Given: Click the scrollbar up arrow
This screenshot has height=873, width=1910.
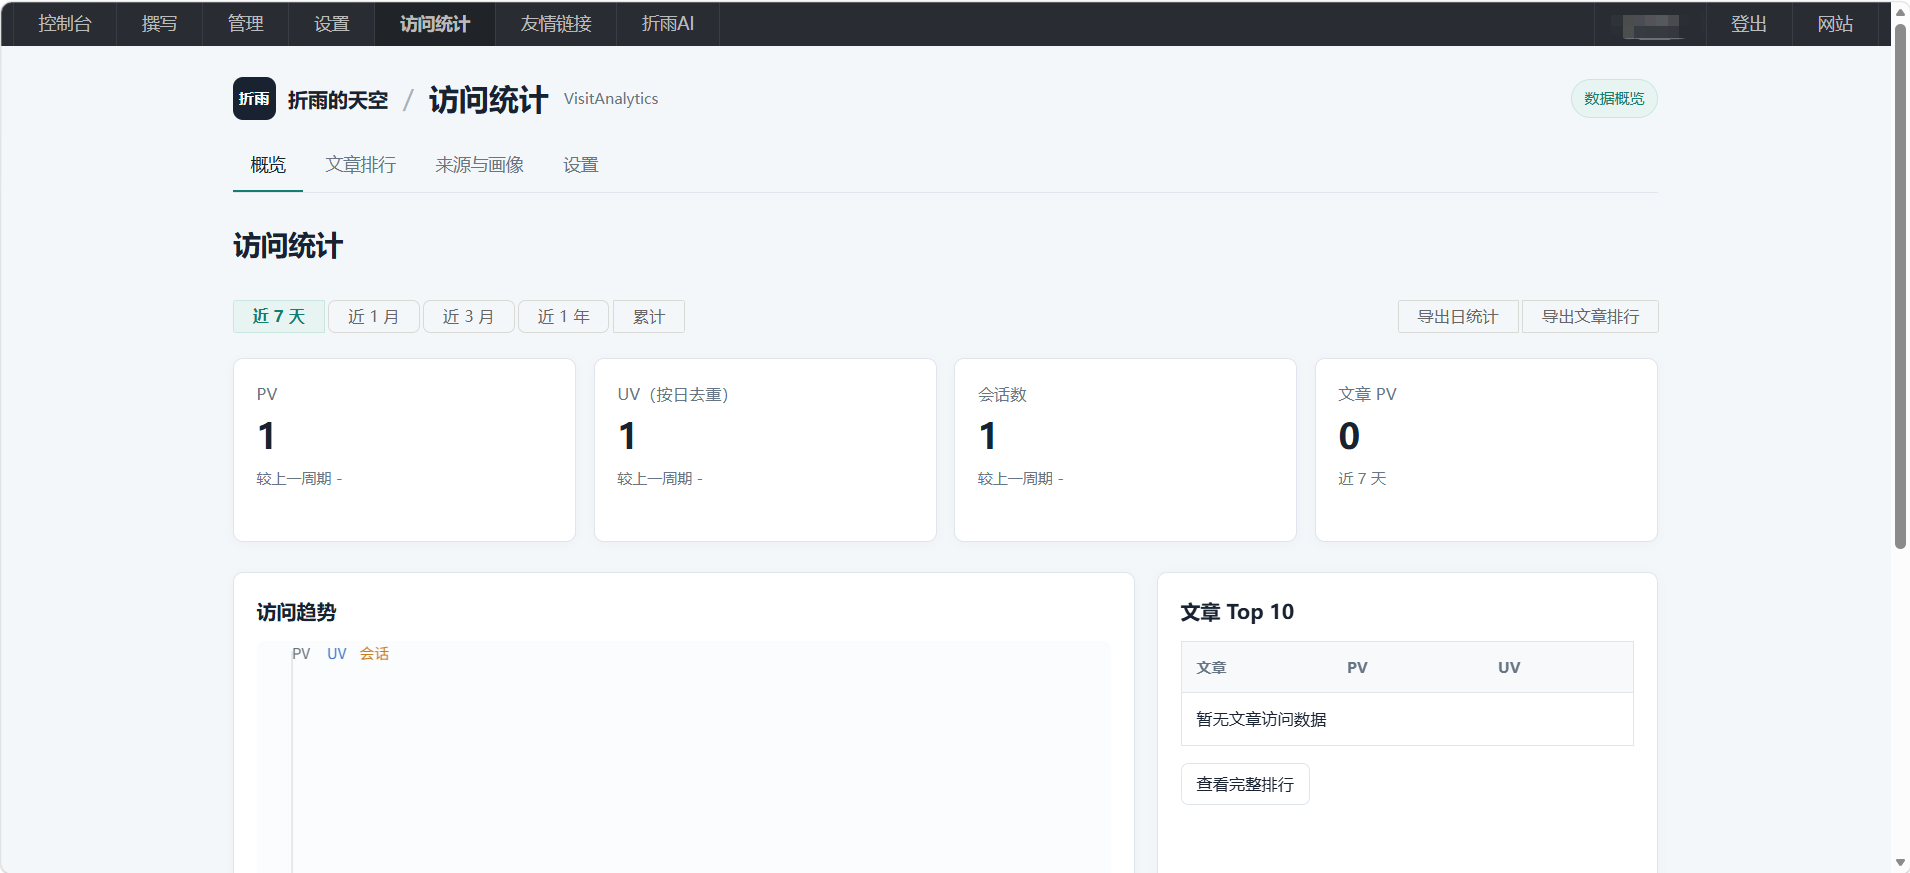Looking at the screenshot, I should click(1900, 11).
